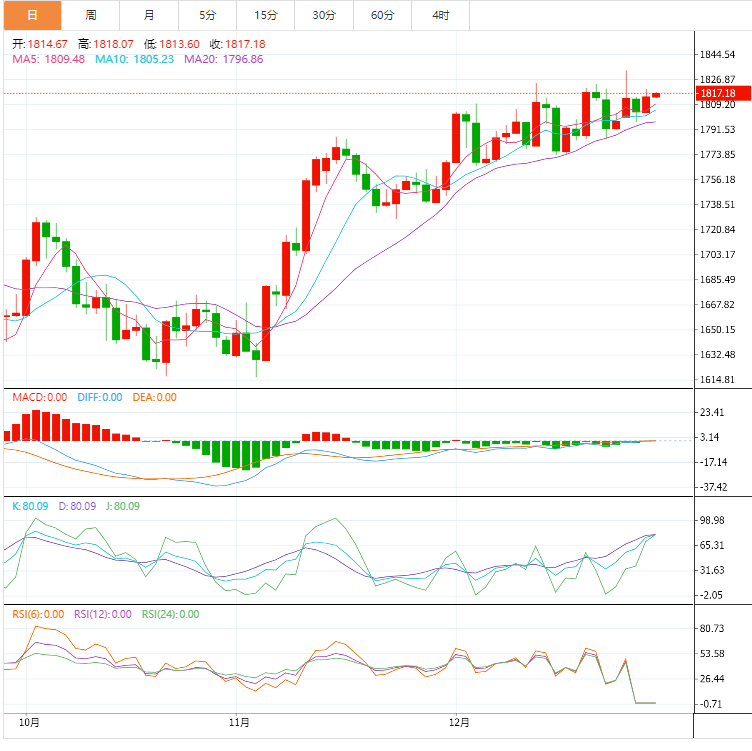The image size is (752, 751).
Task: Click the -2.05 KDJ axis label
Action: 711,595
